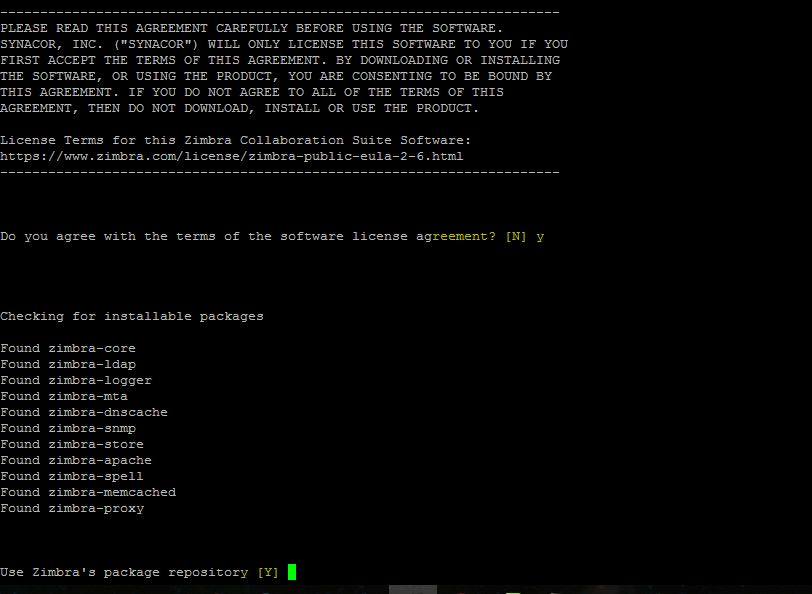Image resolution: width=812 pixels, height=594 pixels.
Task: Click the 'SYNACOR, INC. ("SYNACOR")' line
Action: pyautogui.click(x=284, y=44)
